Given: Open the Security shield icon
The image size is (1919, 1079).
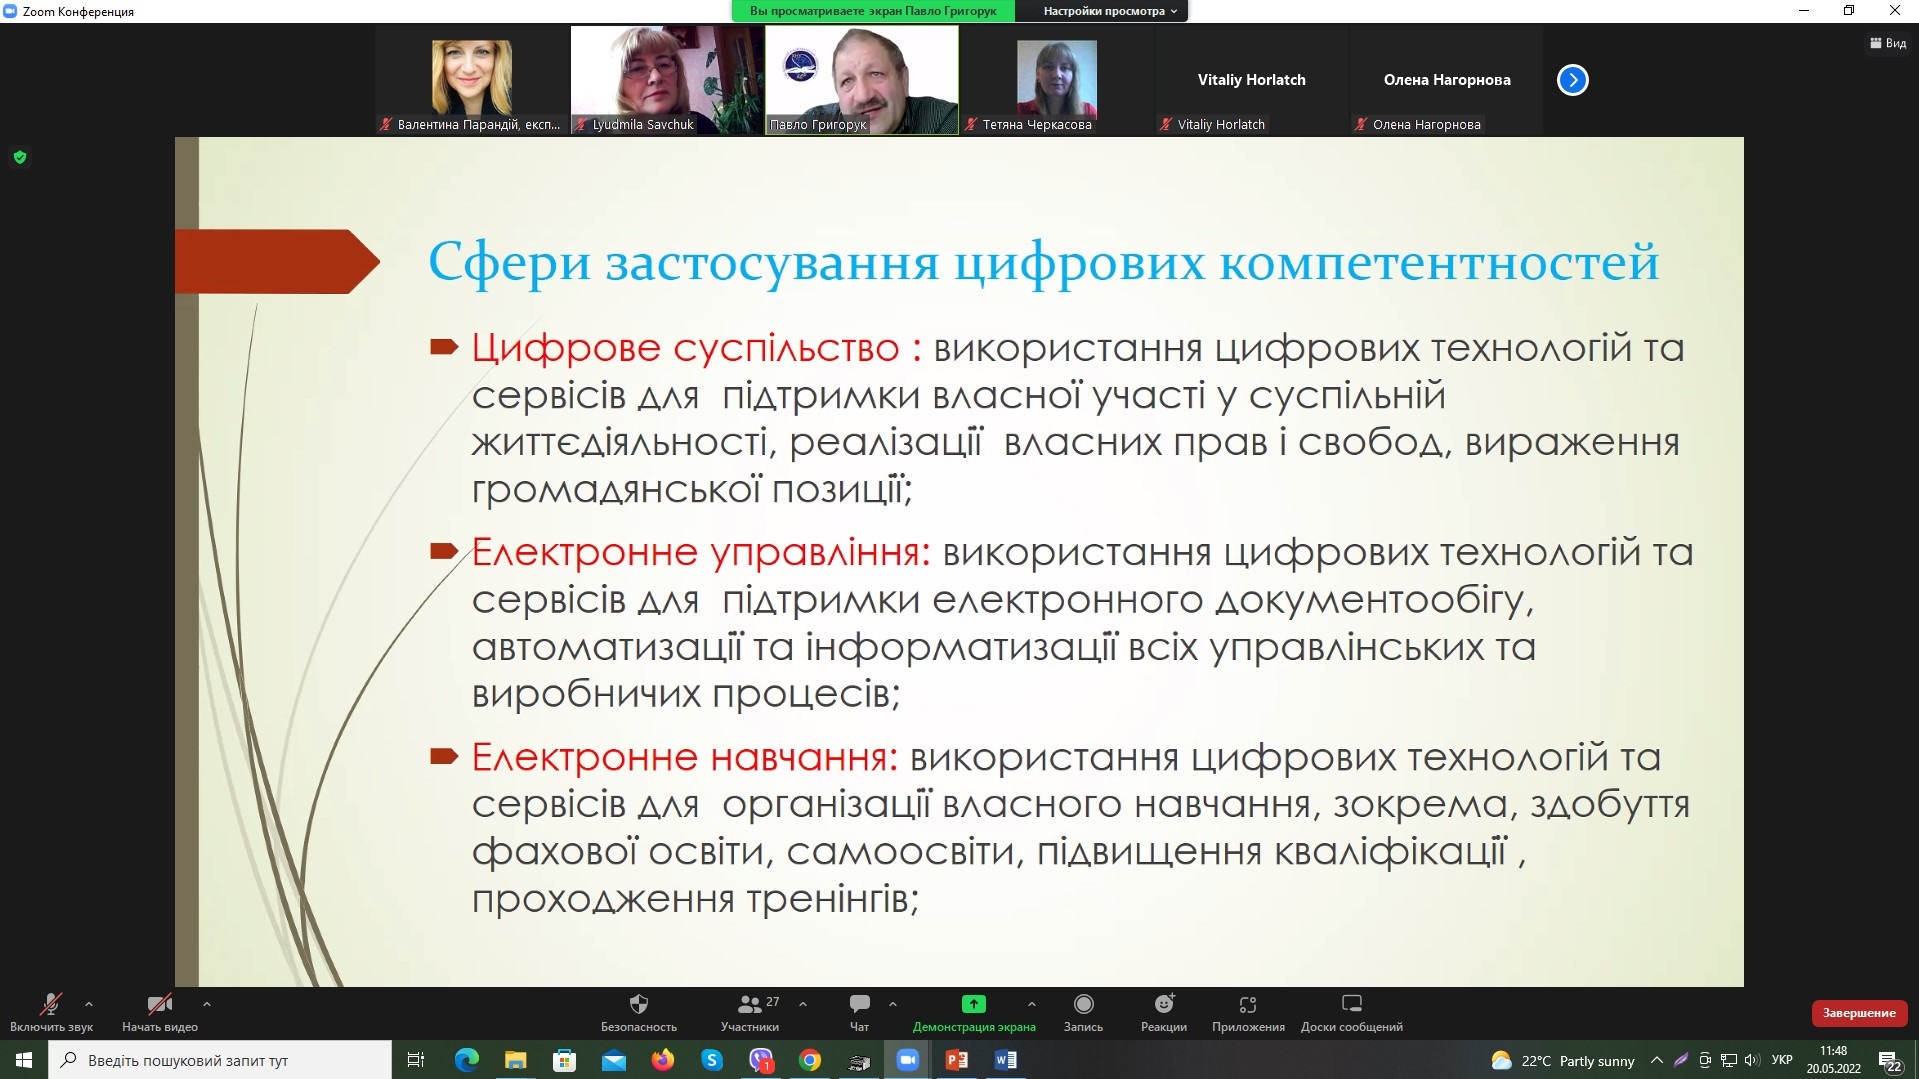Looking at the screenshot, I should click(638, 1005).
